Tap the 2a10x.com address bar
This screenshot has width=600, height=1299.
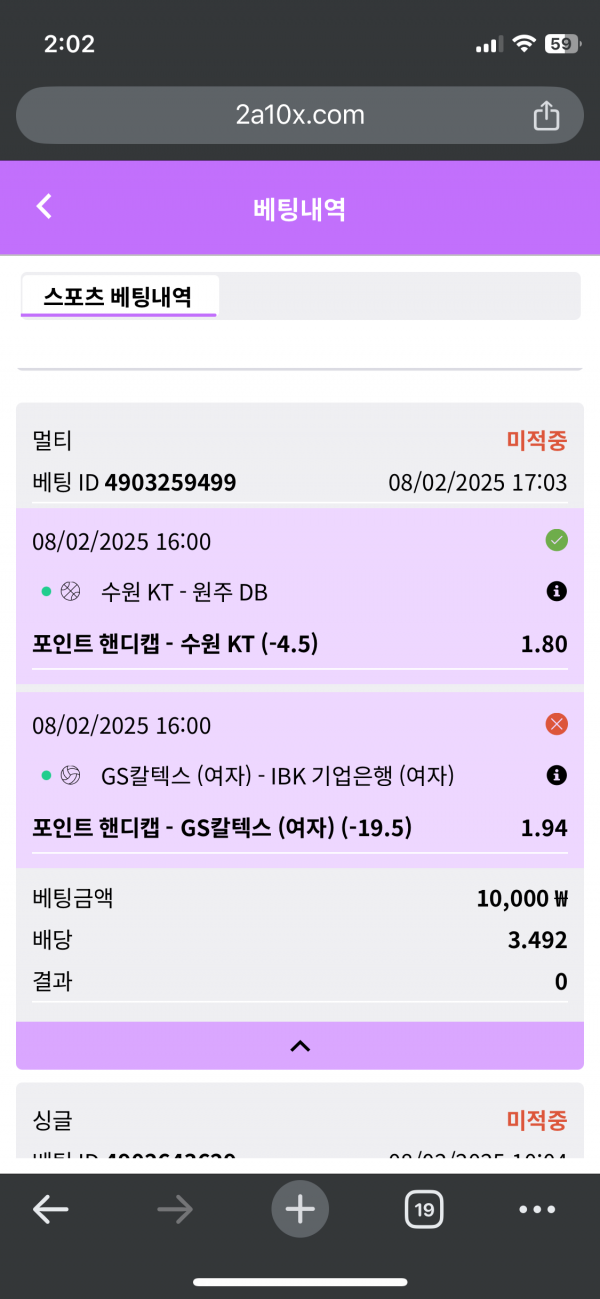(300, 116)
